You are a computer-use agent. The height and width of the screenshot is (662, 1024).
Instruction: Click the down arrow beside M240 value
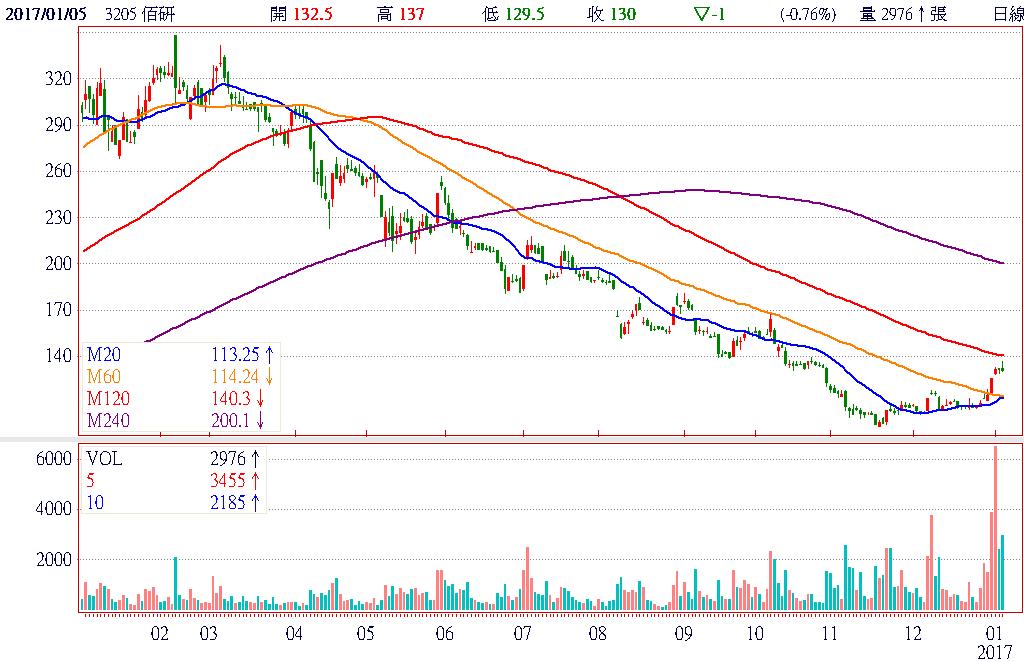coord(261,420)
